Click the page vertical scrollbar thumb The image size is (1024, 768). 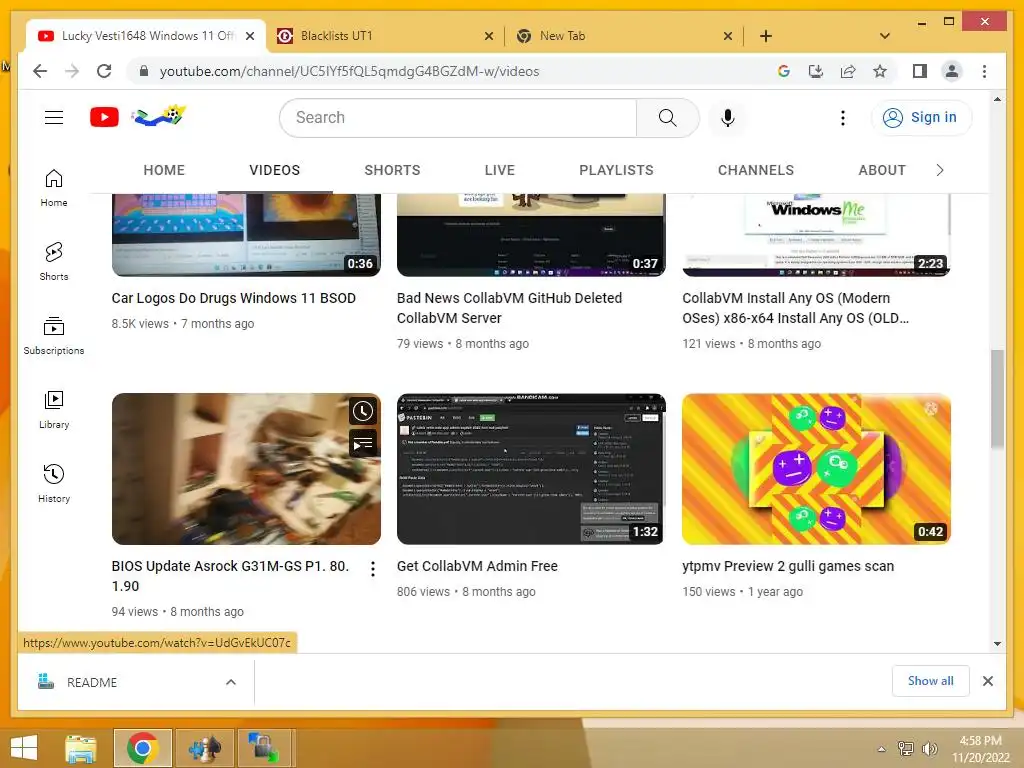(997, 398)
